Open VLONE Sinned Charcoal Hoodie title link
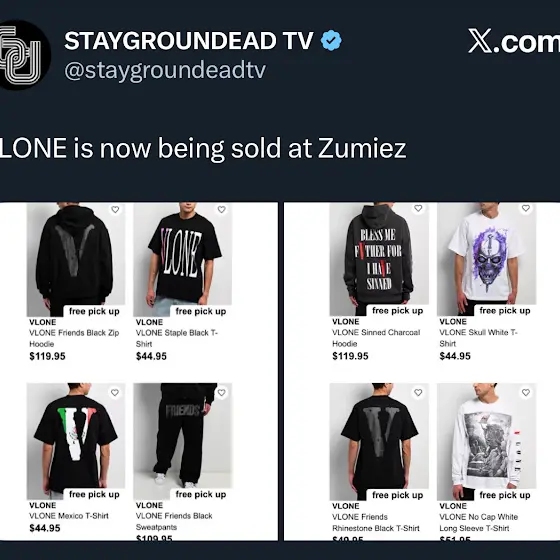Screen dimensions: 560x560 376,338
